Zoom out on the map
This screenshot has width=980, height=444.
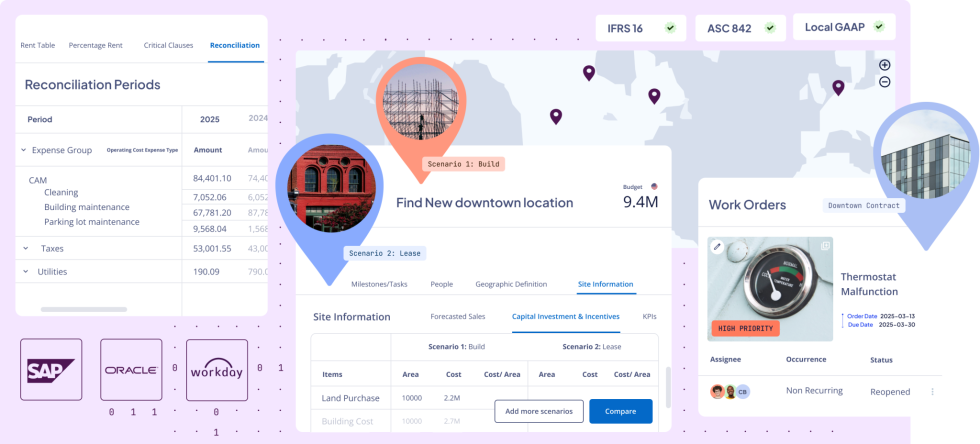pyautogui.click(x=884, y=82)
